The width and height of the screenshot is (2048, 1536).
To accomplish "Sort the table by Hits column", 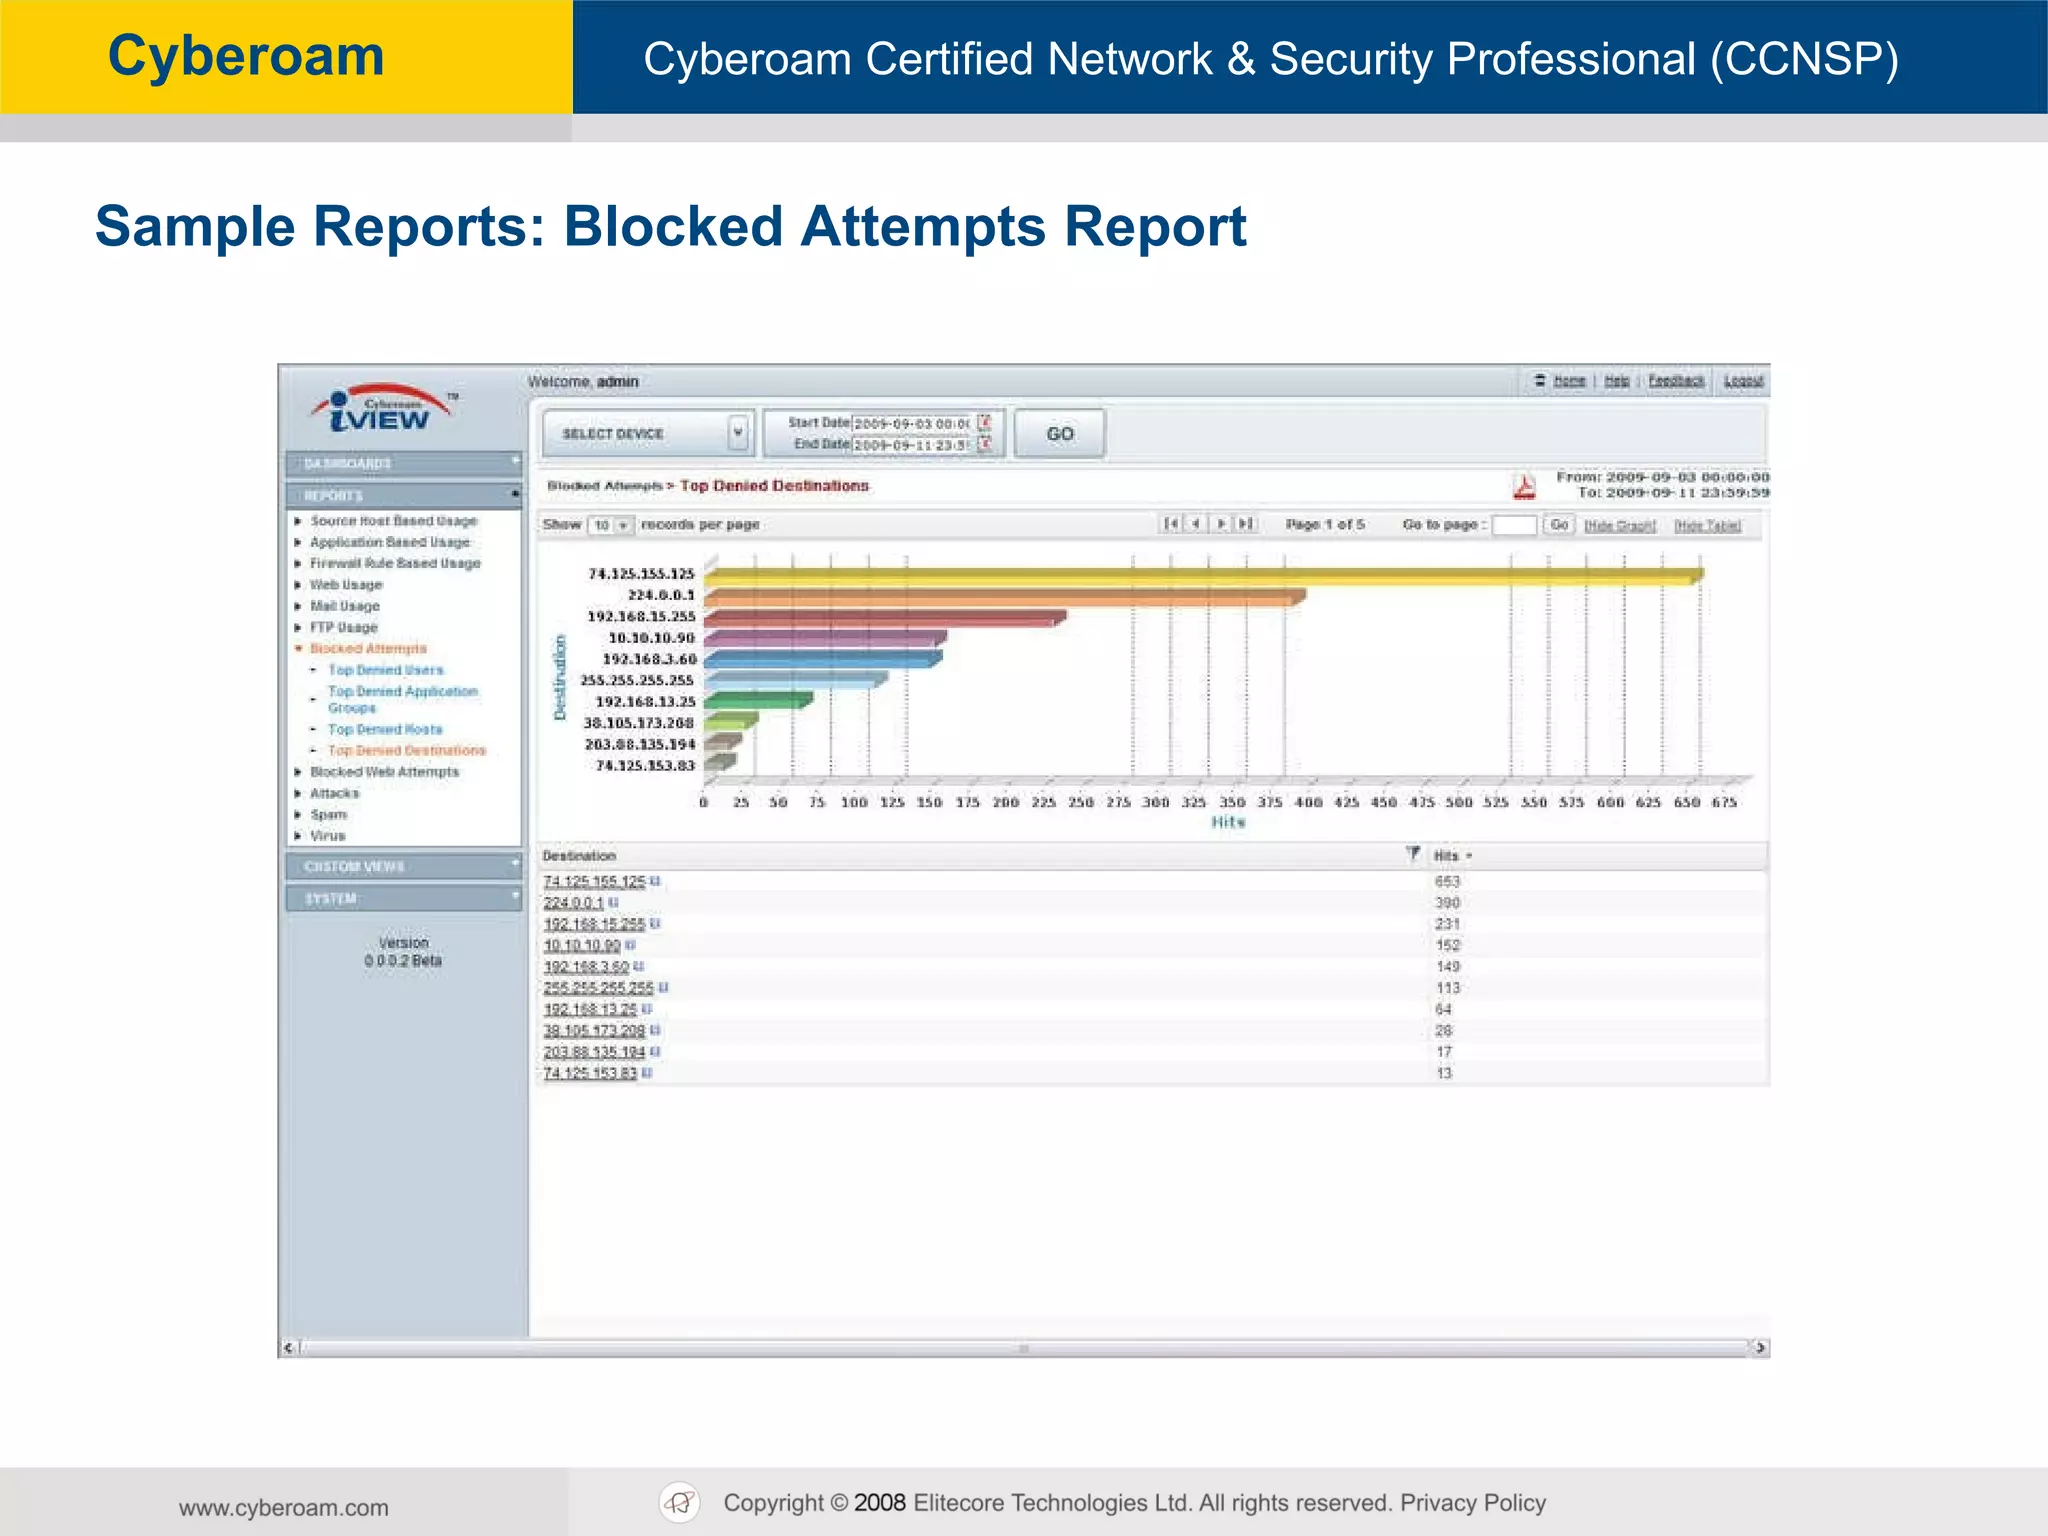I will [x=1453, y=856].
